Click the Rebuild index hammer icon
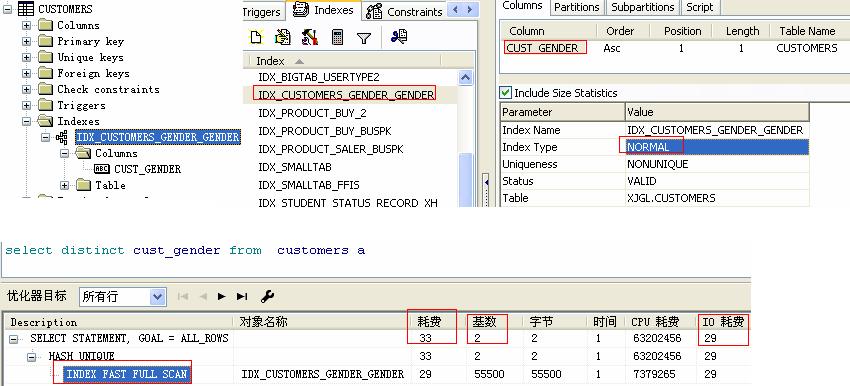 (310, 37)
